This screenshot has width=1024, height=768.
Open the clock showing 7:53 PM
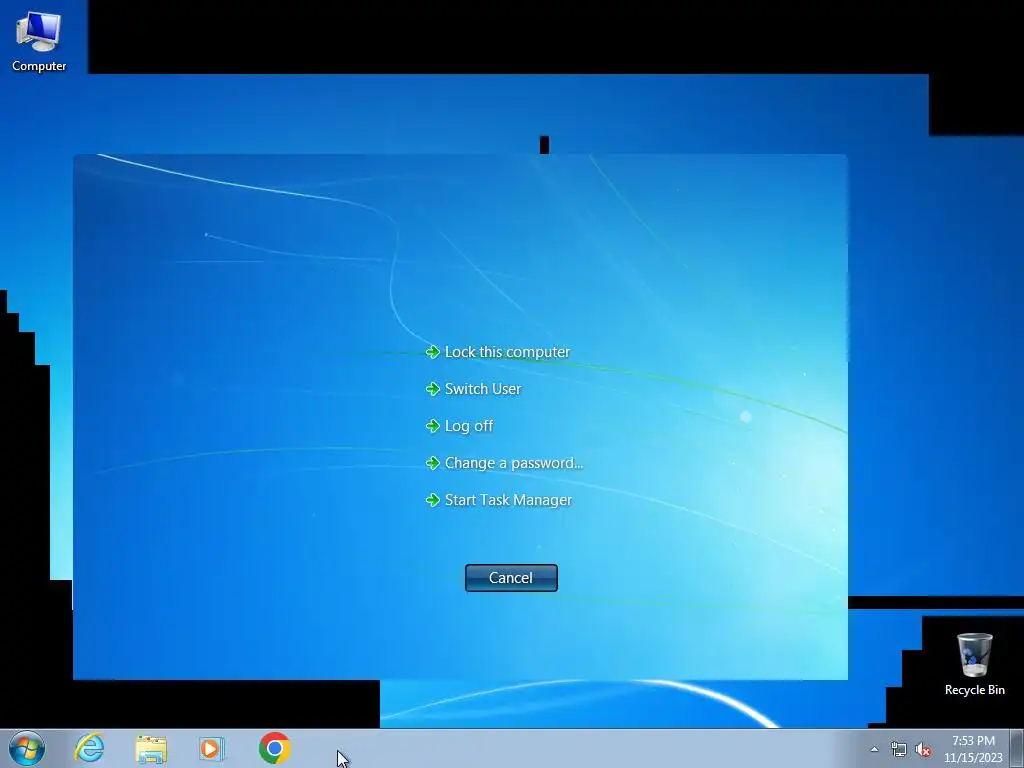[x=973, y=749]
